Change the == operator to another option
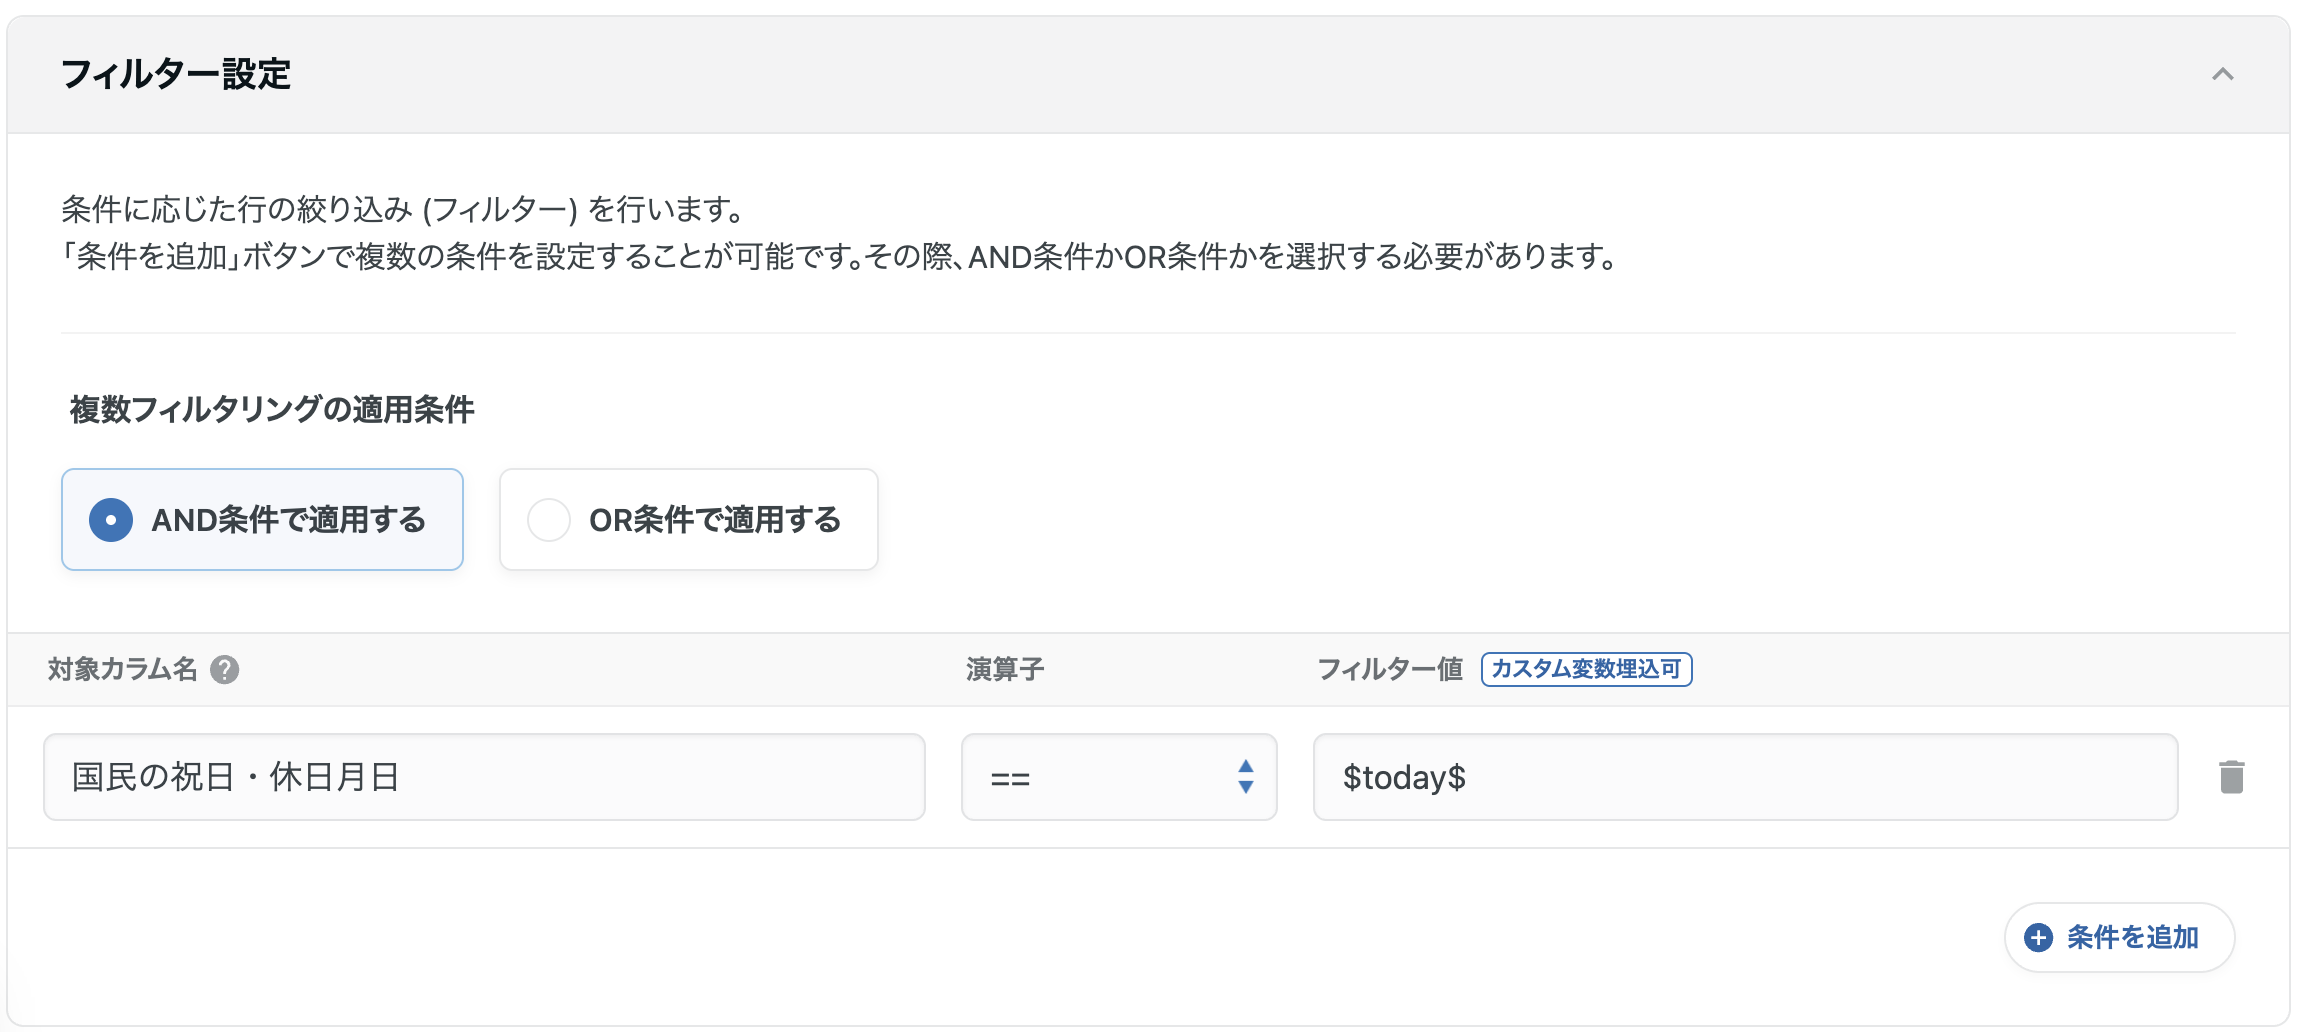The width and height of the screenshot is (2300, 1032). 1118,776
